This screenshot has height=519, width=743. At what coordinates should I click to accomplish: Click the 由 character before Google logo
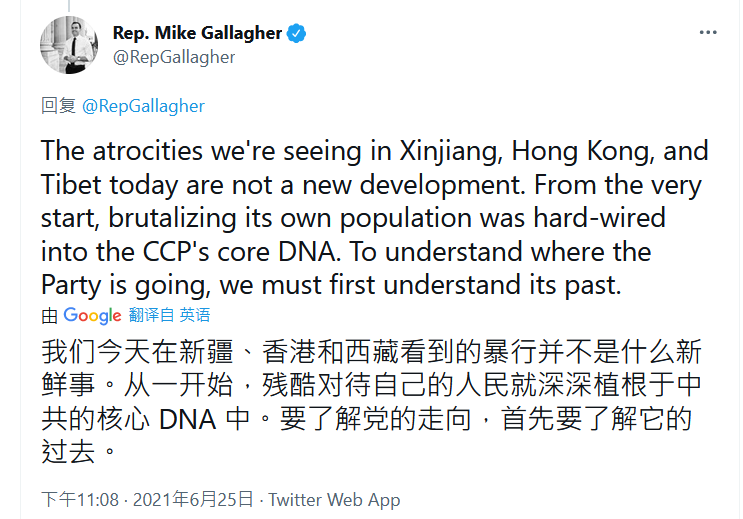[x=50, y=315]
